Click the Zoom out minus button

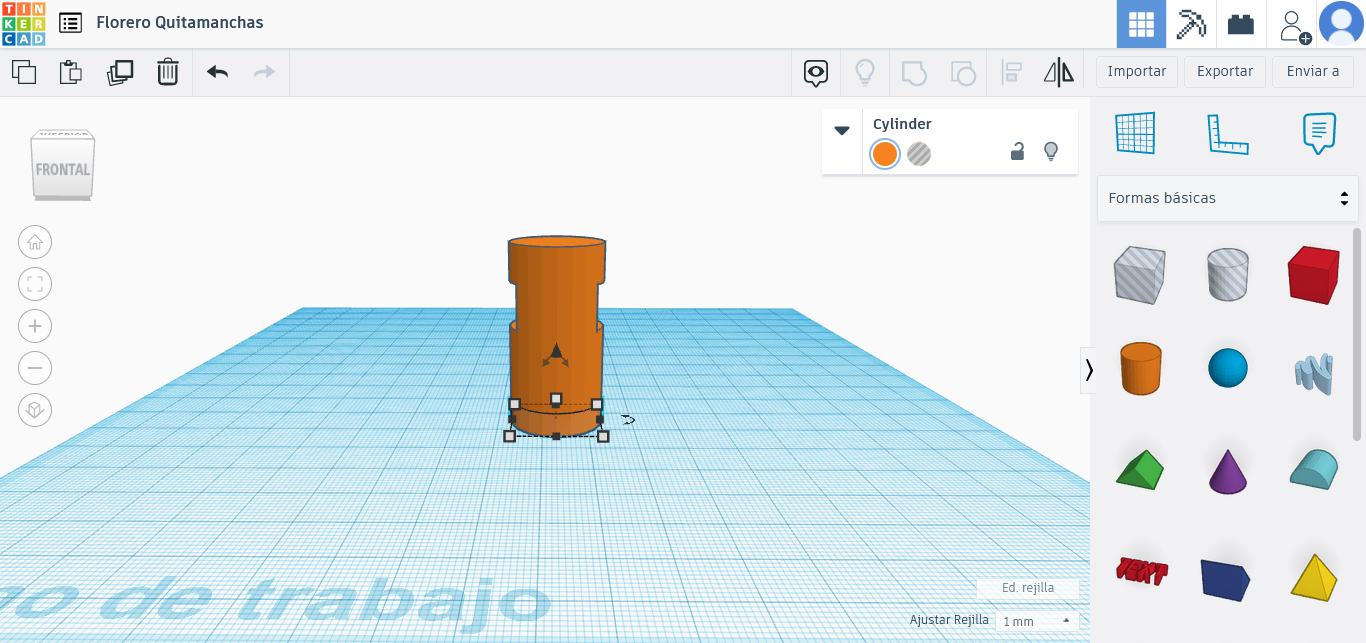[x=35, y=368]
